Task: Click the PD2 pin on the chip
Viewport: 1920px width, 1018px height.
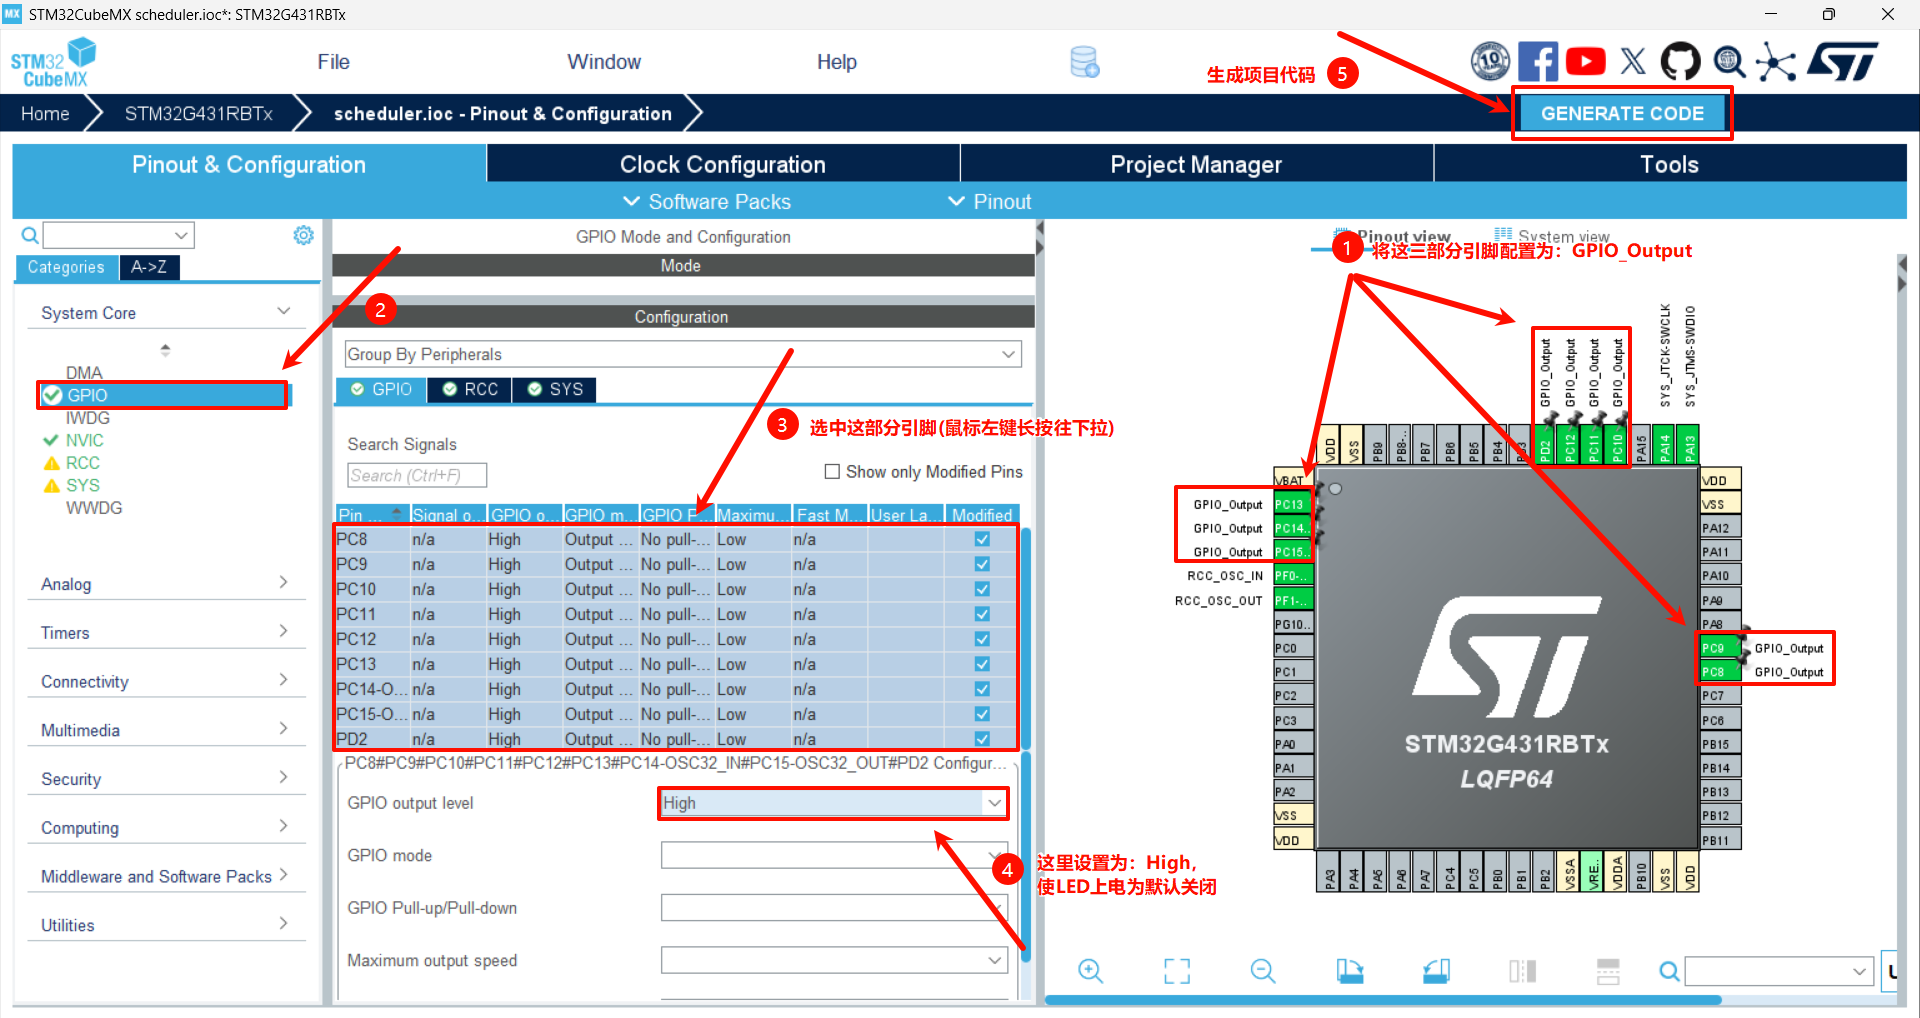Action: click(1545, 447)
